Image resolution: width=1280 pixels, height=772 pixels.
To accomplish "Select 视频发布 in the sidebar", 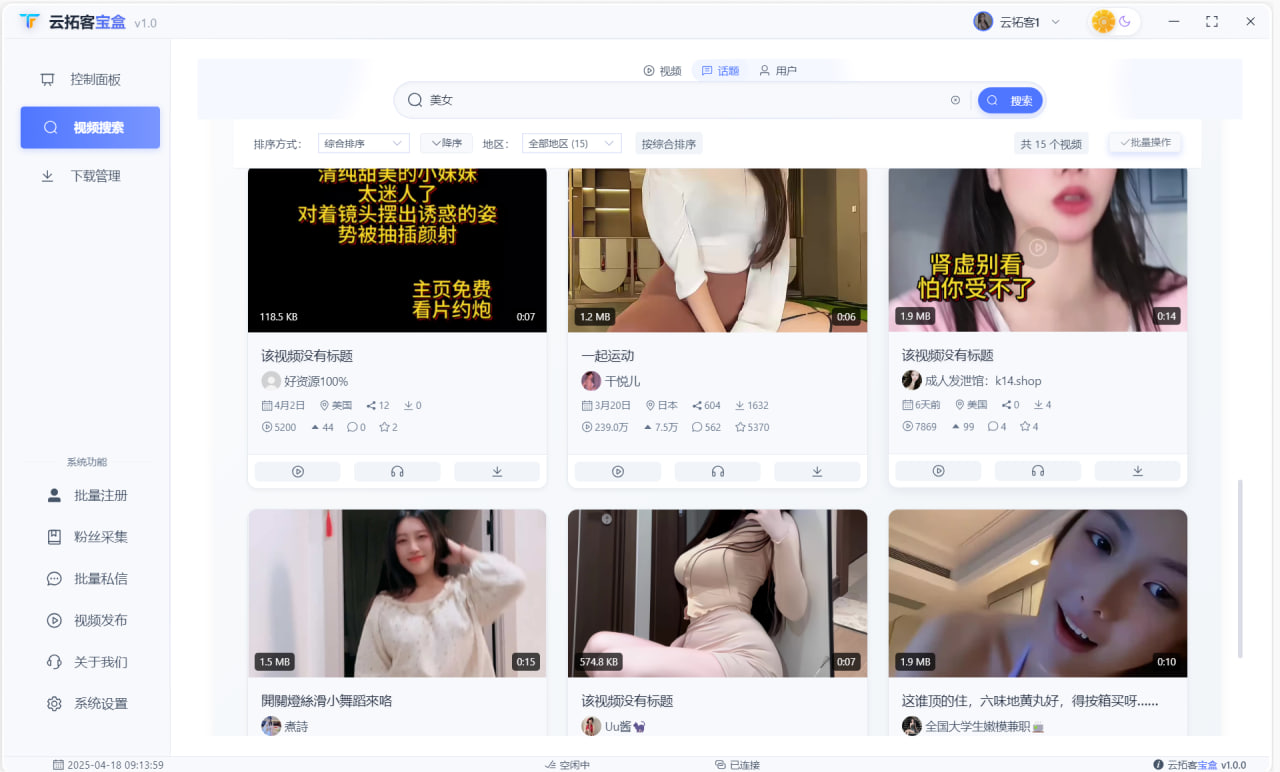I will point(89,619).
